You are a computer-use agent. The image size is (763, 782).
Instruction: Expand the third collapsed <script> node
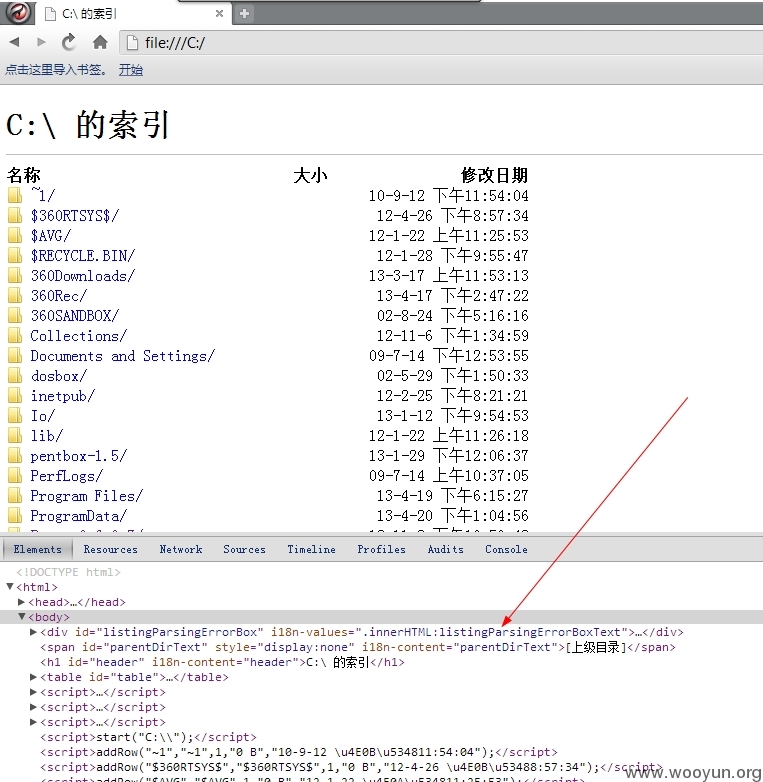(x=33, y=722)
